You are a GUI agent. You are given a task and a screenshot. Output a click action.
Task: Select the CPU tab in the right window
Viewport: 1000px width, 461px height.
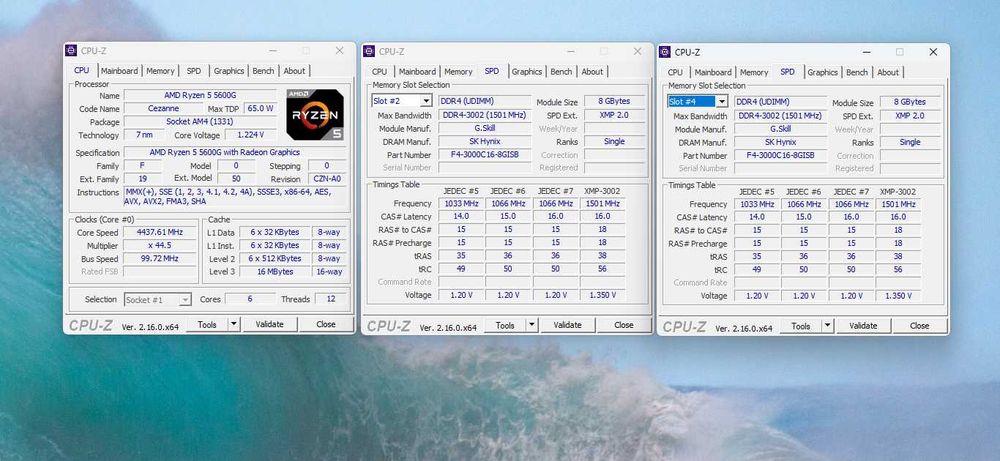coord(675,72)
